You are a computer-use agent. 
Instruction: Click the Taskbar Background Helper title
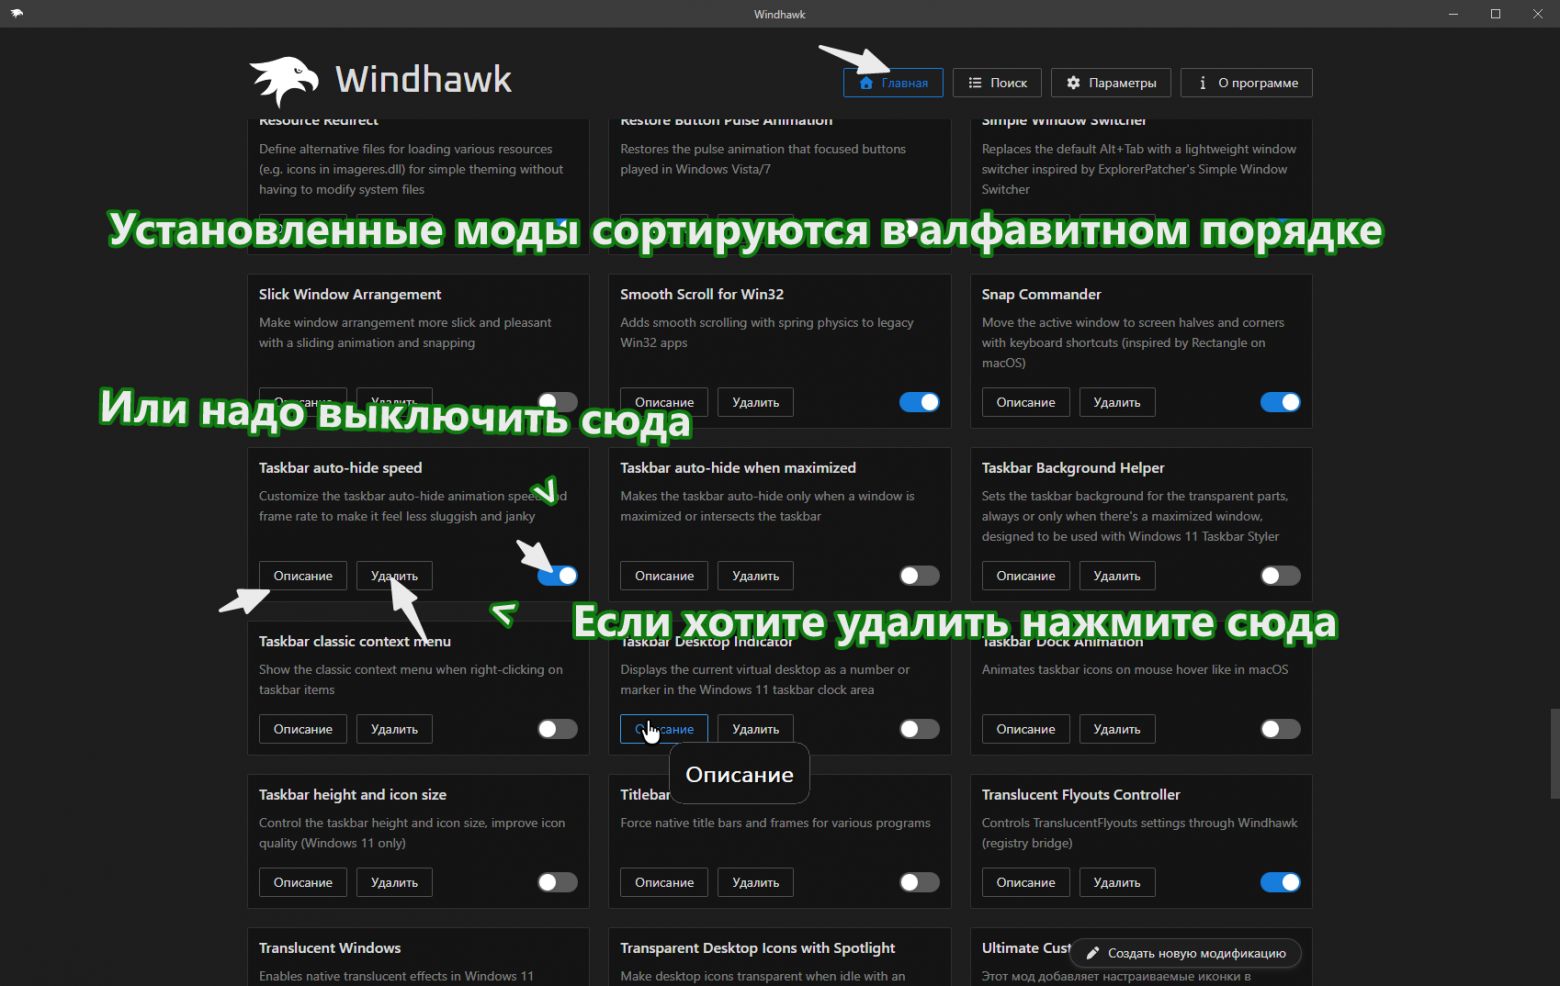[1073, 468]
